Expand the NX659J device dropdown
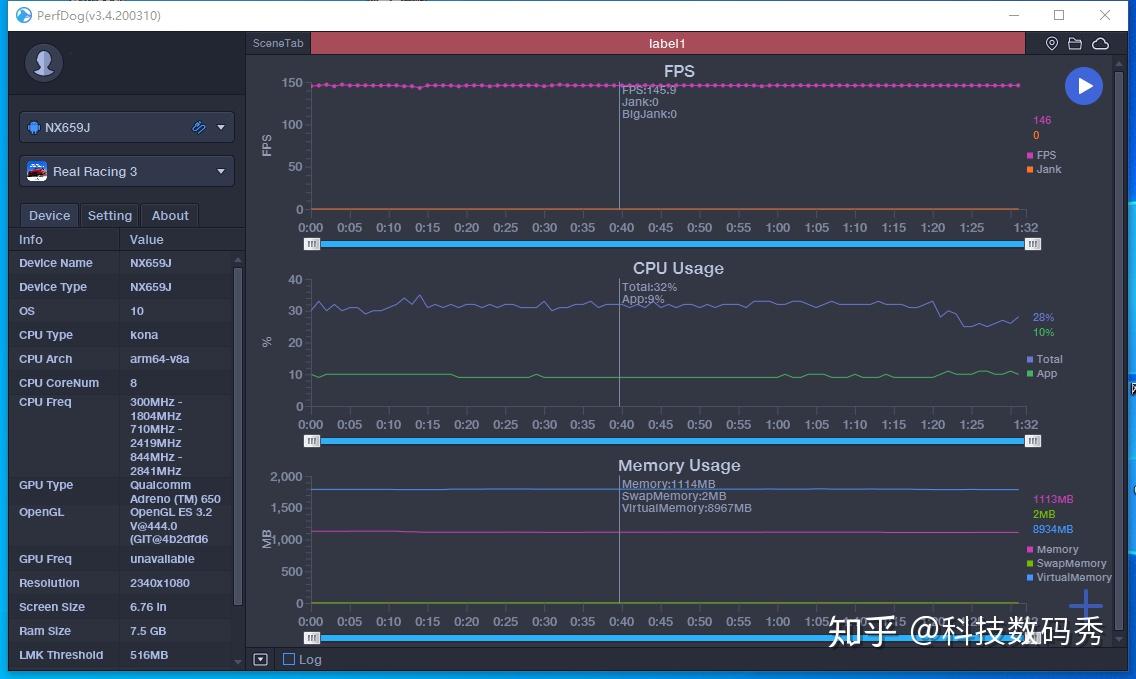1136x679 pixels. click(221, 128)
